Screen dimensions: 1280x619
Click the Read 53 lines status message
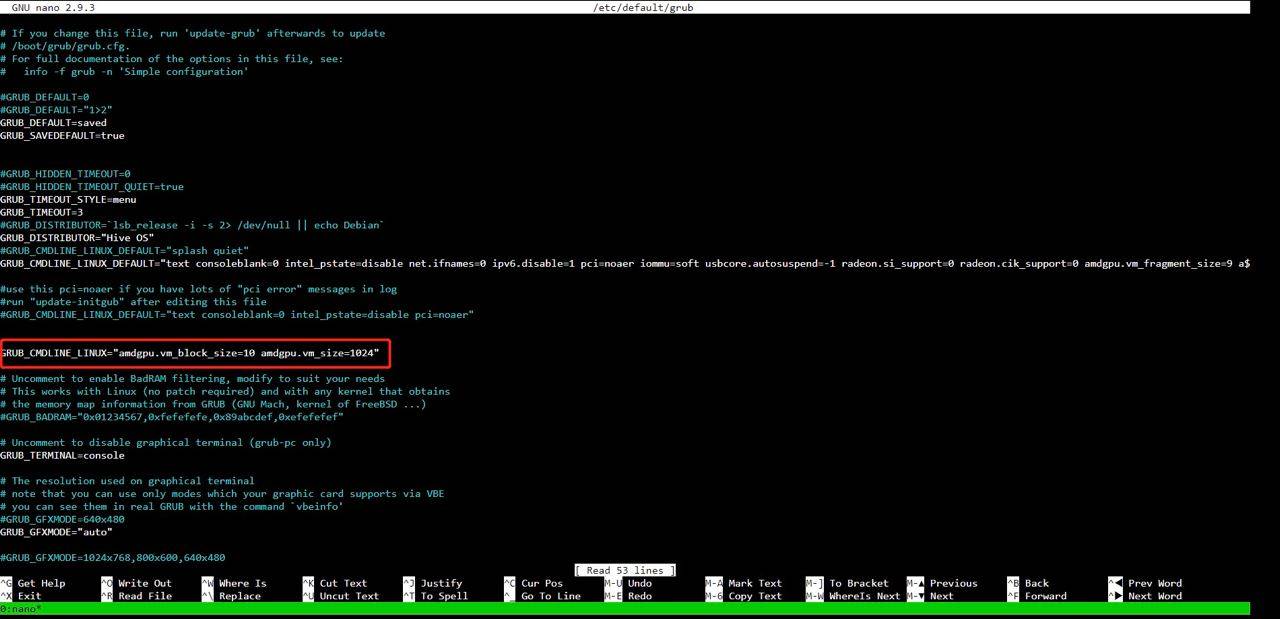click(625, 570)
